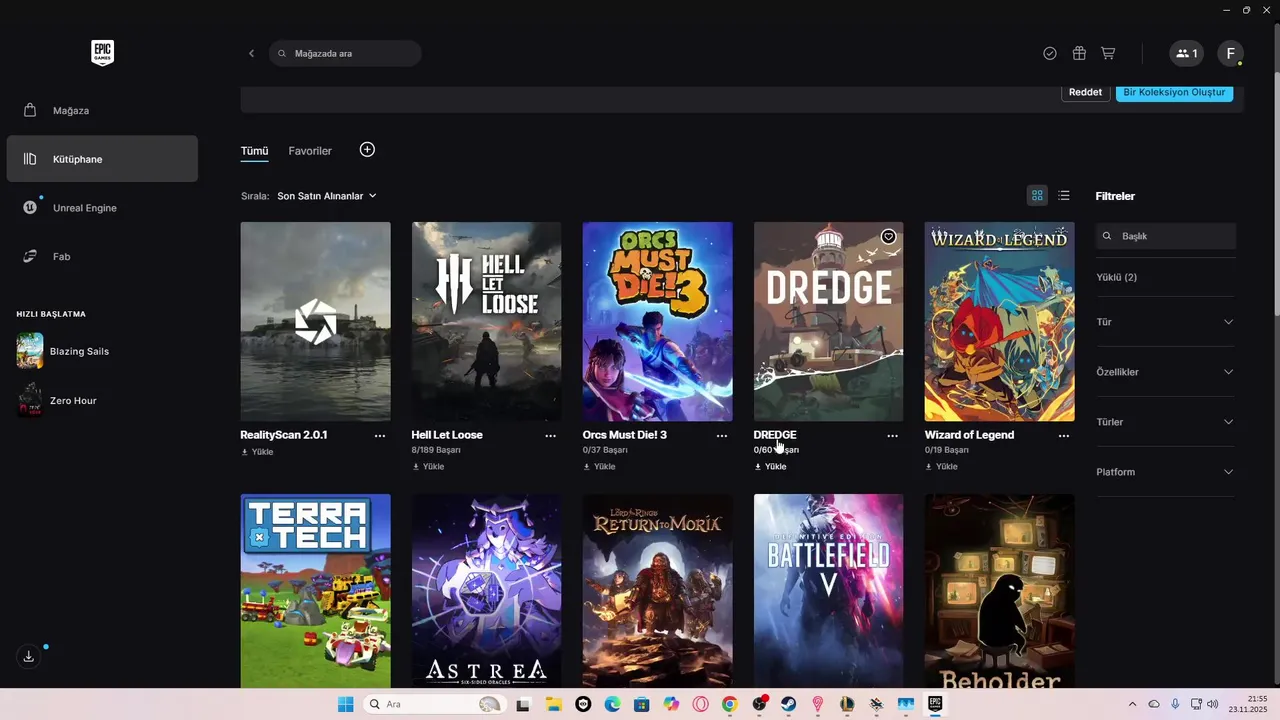This screenshot has height=720, width=1280.
Task: Show hidden system tray icons
Action: click(x=1132, y=704)
